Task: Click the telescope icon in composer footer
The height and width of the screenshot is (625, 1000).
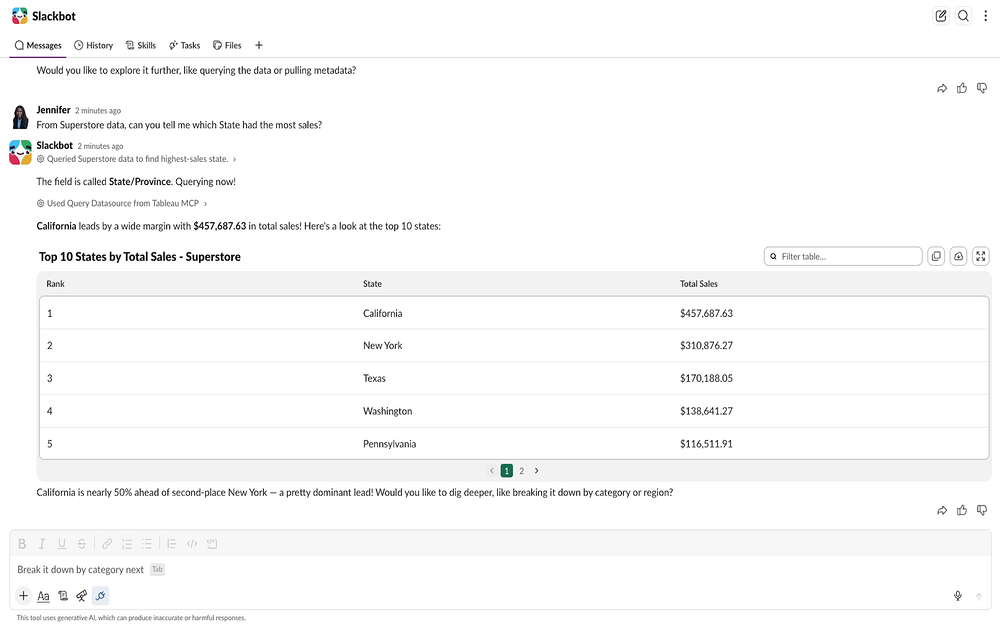Action: pos(82,596)
